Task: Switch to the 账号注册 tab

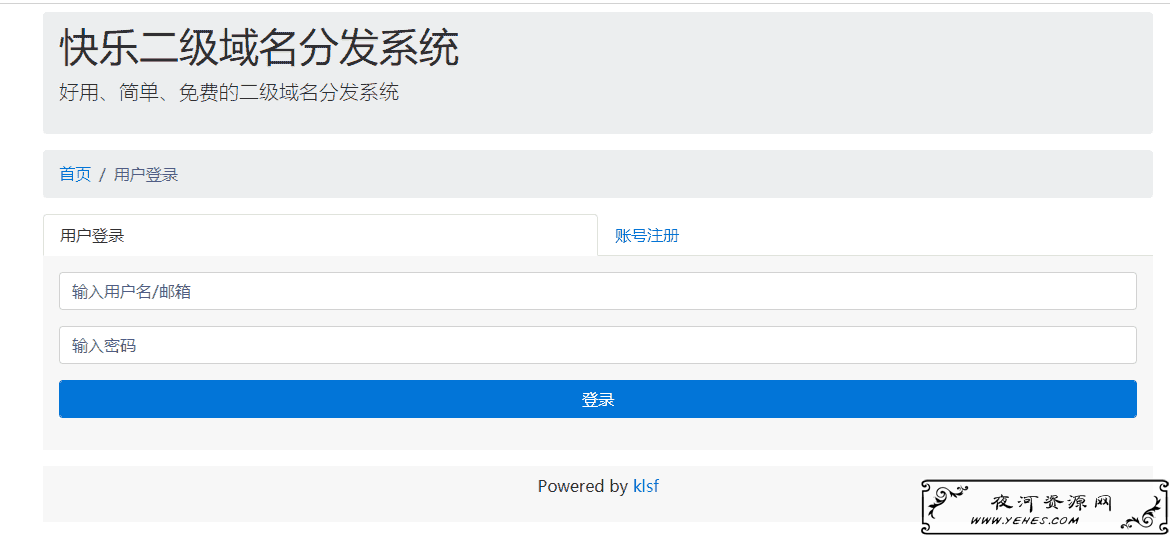Action: (x=647, y=236)
